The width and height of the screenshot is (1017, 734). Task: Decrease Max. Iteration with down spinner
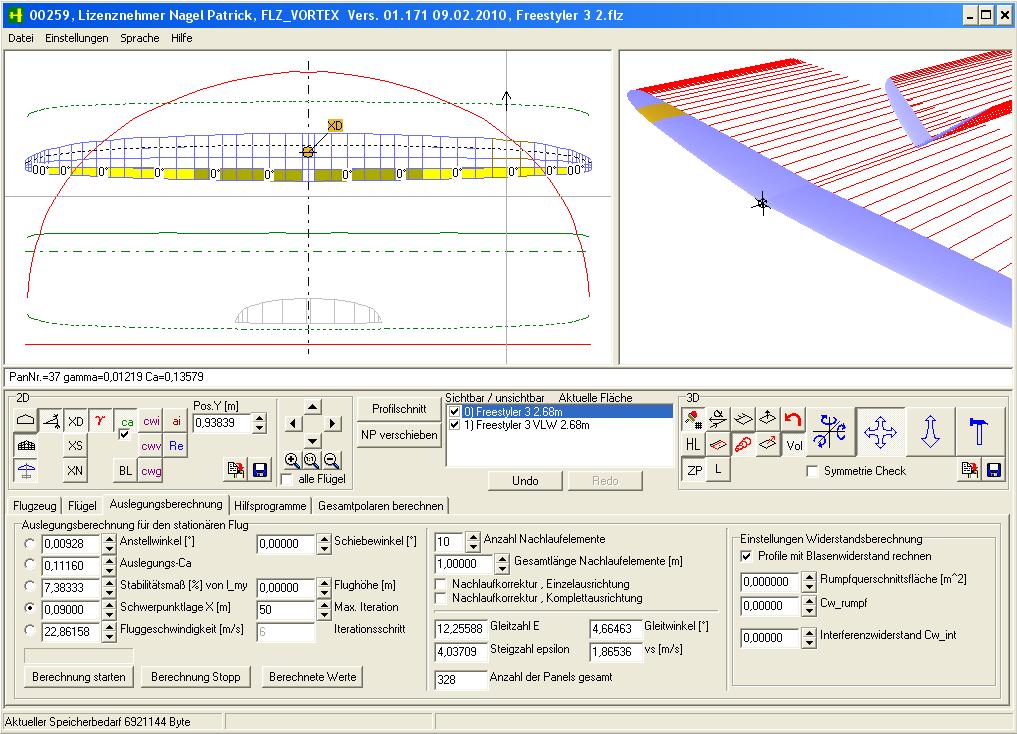[324, 613]
